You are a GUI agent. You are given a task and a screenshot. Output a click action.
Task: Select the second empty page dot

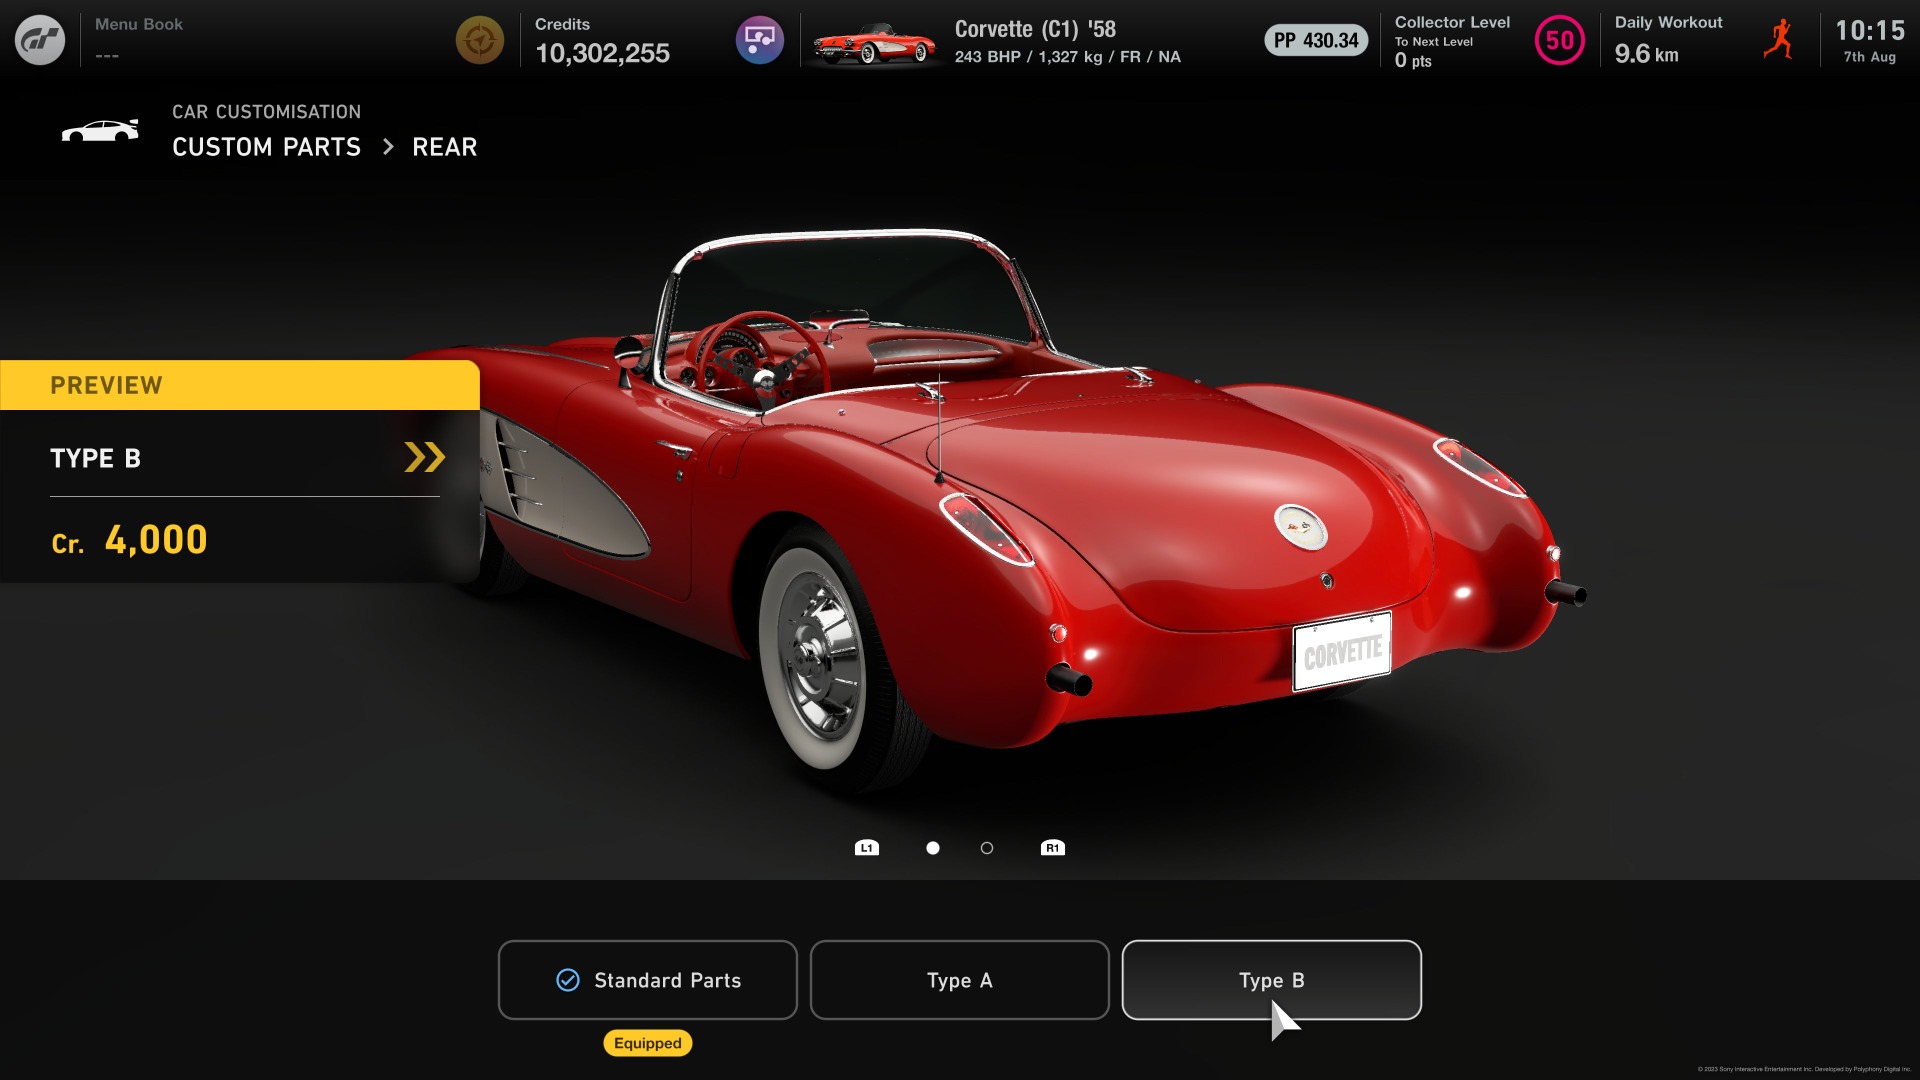tap(987, 848)
